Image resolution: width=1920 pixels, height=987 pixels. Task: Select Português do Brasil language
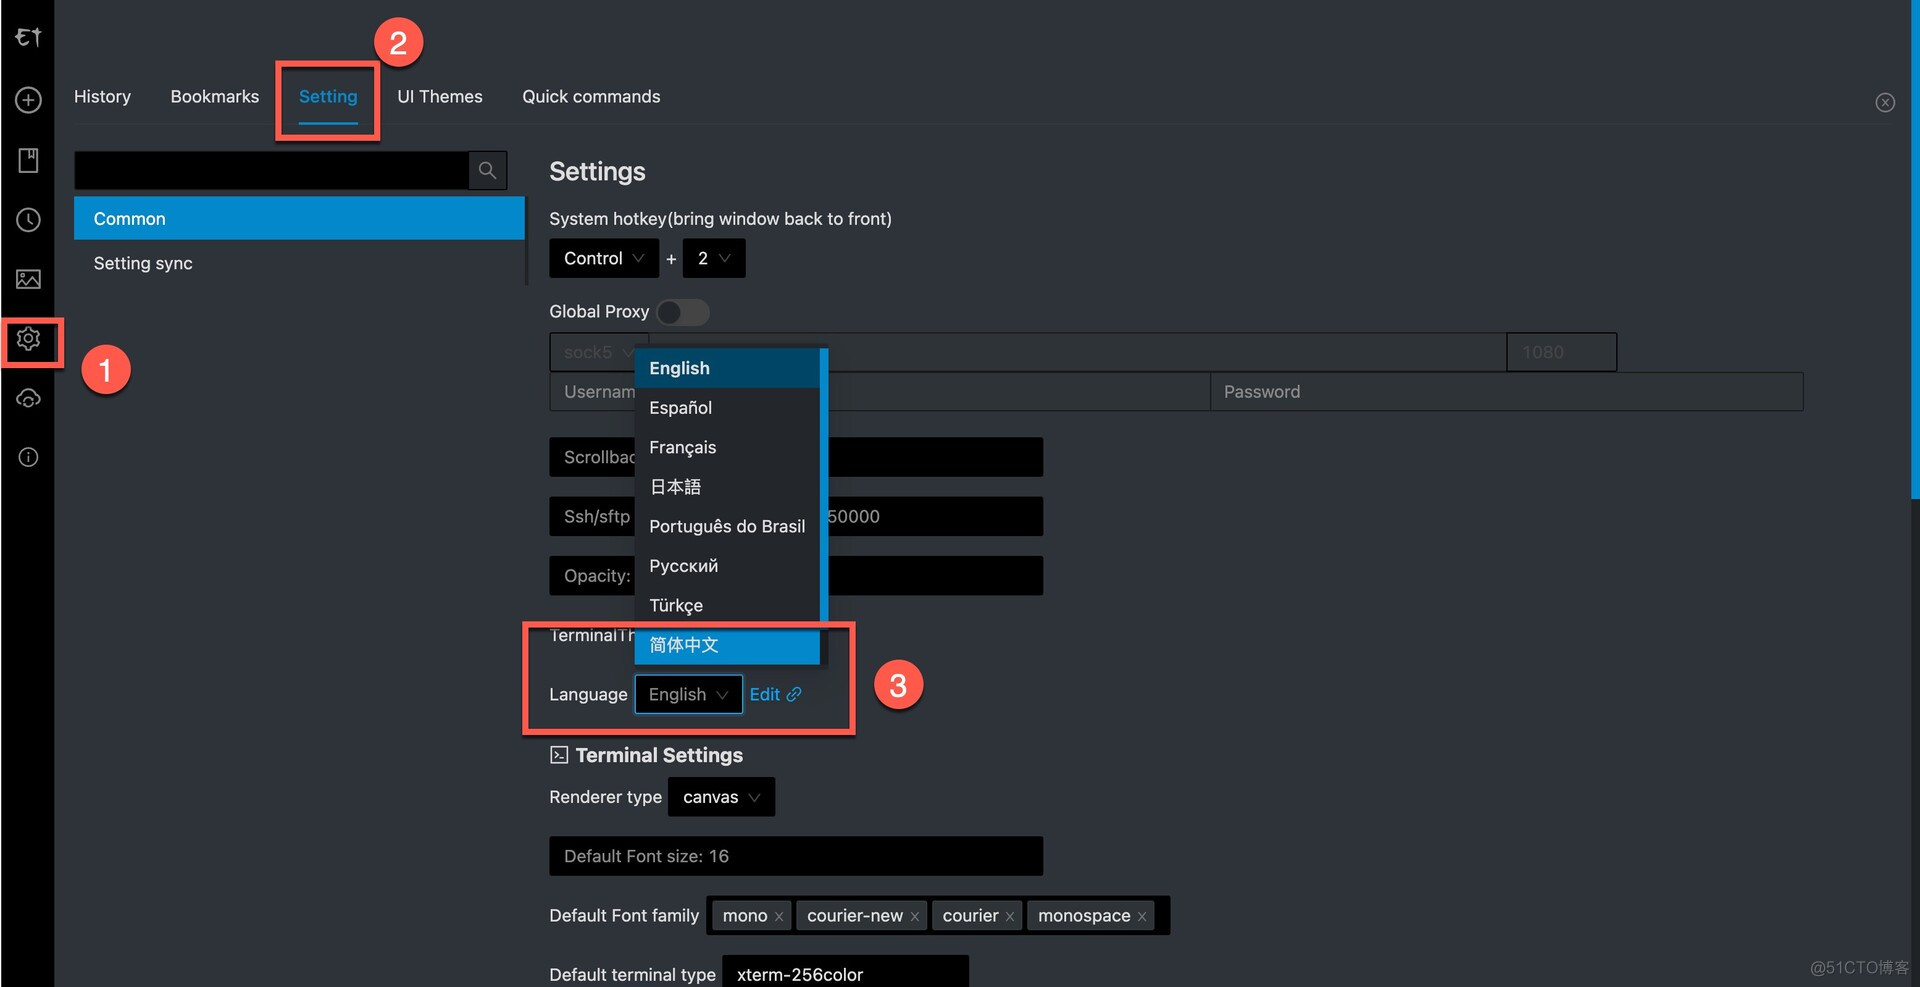click(727, 526)
